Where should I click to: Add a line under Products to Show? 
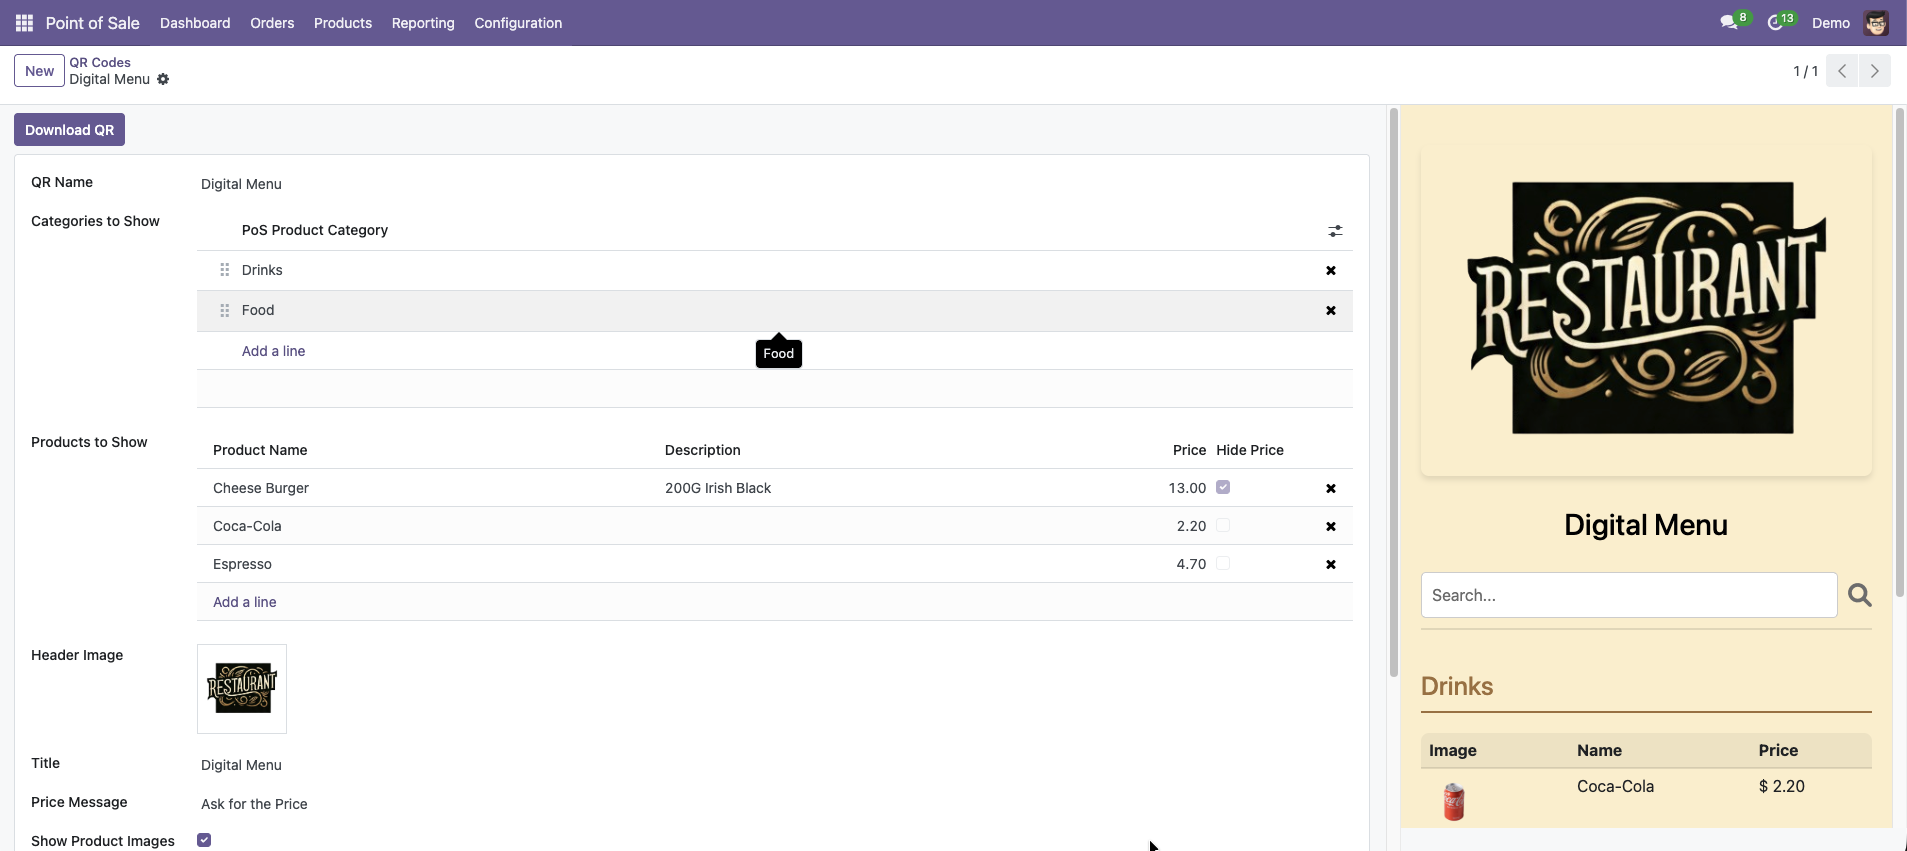(244, 602)
